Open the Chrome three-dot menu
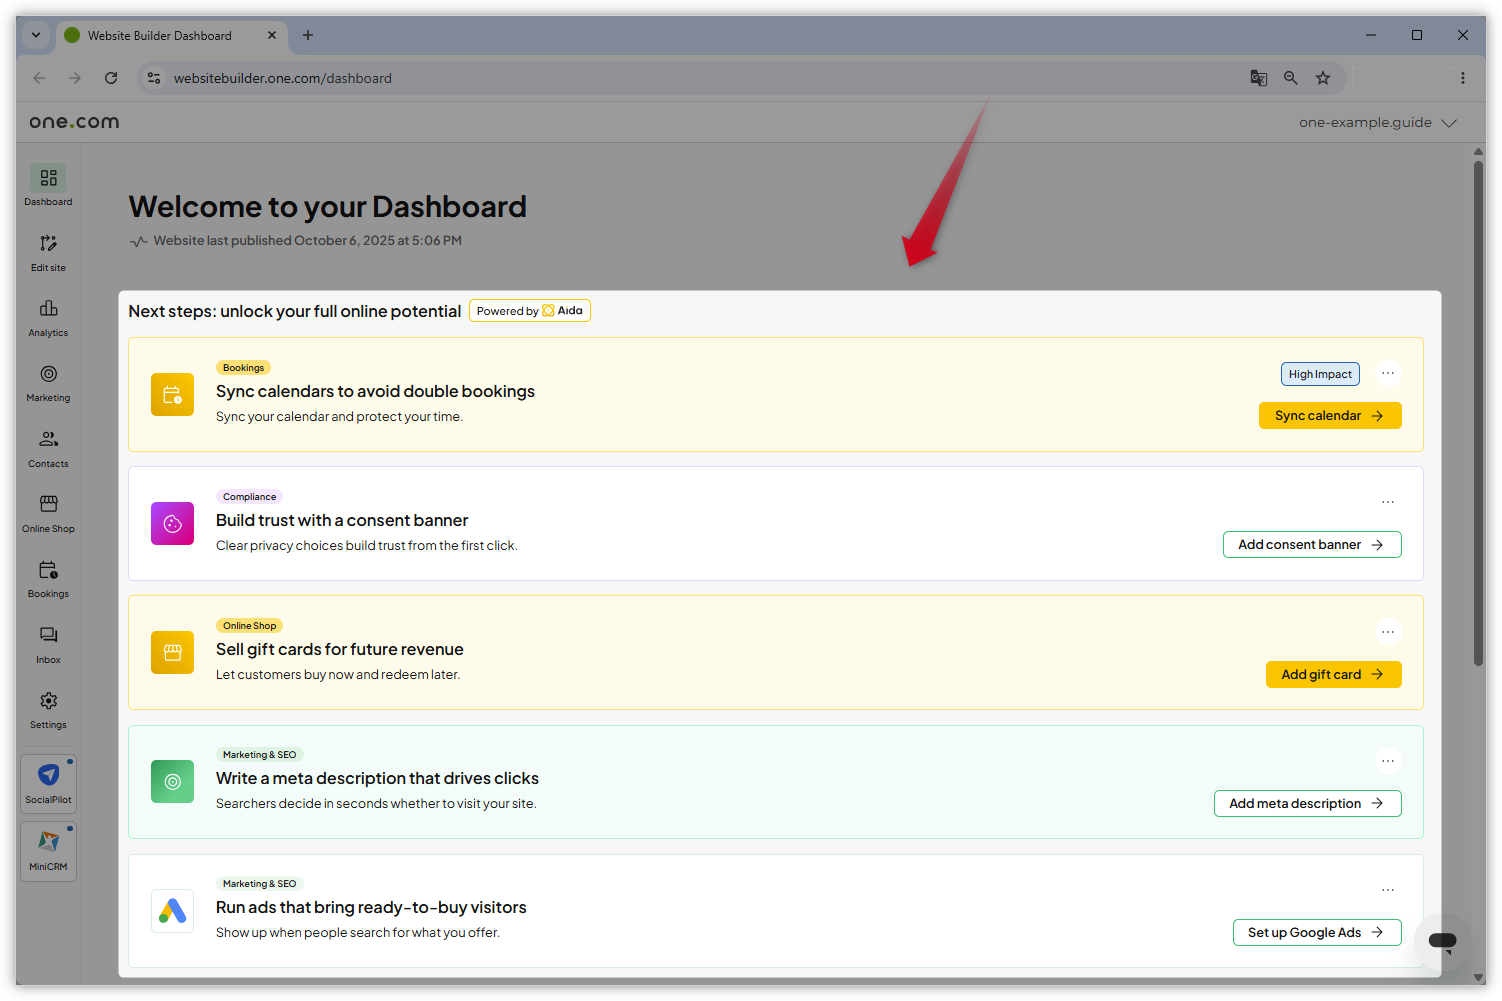The width and height of the screenshot is (1502, 1001). pyautogui.click(x=1462, y=78)
